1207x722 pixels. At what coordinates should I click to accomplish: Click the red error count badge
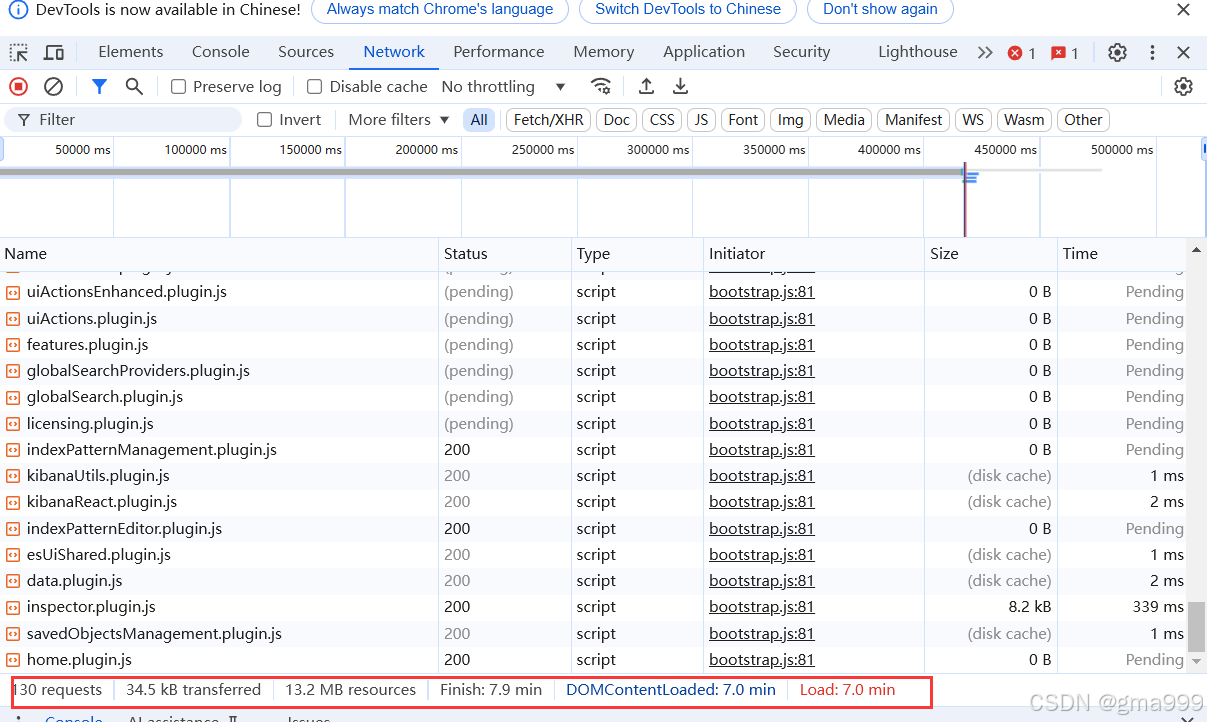[x=1022, y=53]
